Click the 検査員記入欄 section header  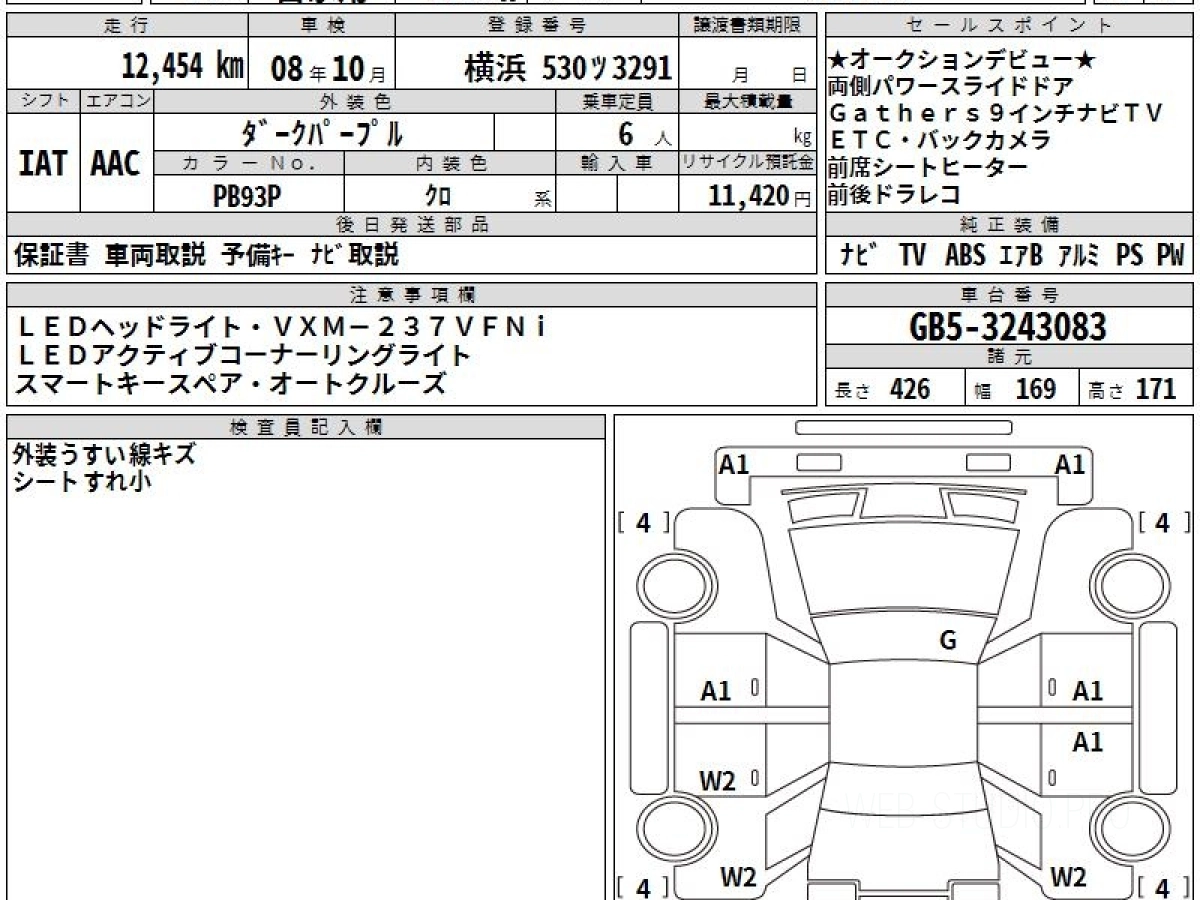point(305,427)
